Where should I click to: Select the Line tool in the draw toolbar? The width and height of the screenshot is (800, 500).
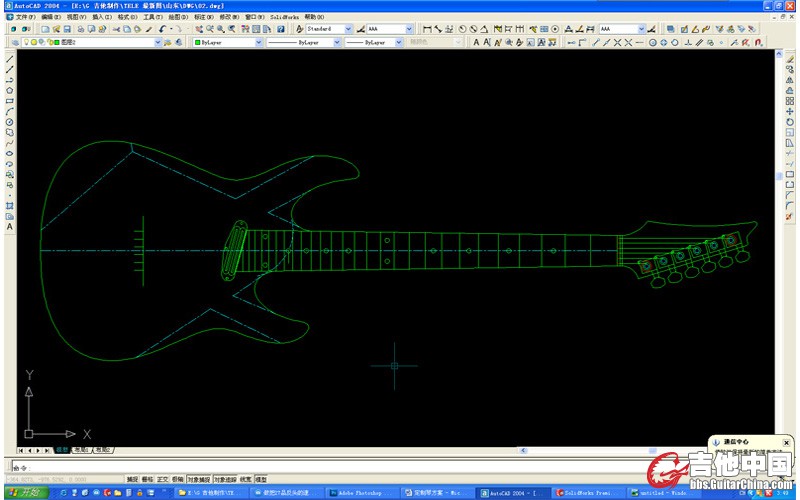coord(10,59)
